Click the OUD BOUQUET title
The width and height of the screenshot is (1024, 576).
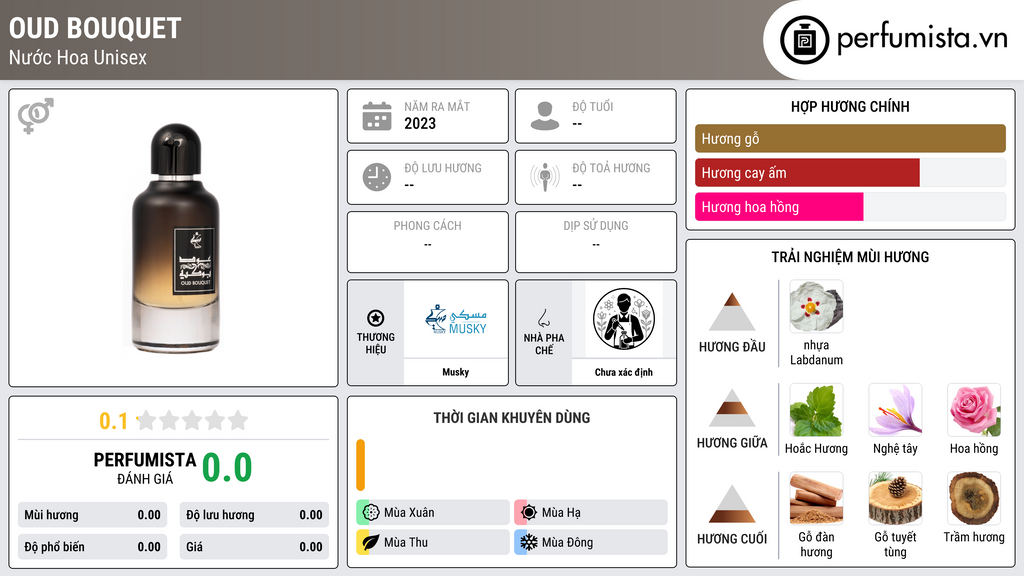coord(95,28)
